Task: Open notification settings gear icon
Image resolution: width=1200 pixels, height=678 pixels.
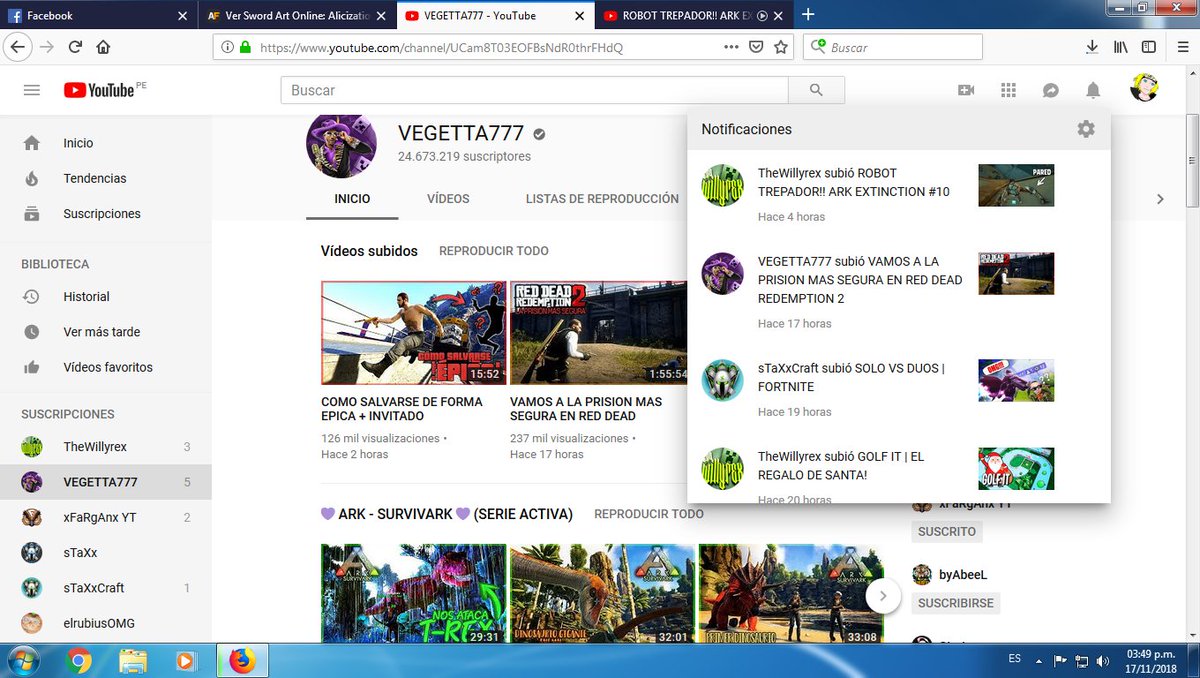Action: (x=1086, y=129)
